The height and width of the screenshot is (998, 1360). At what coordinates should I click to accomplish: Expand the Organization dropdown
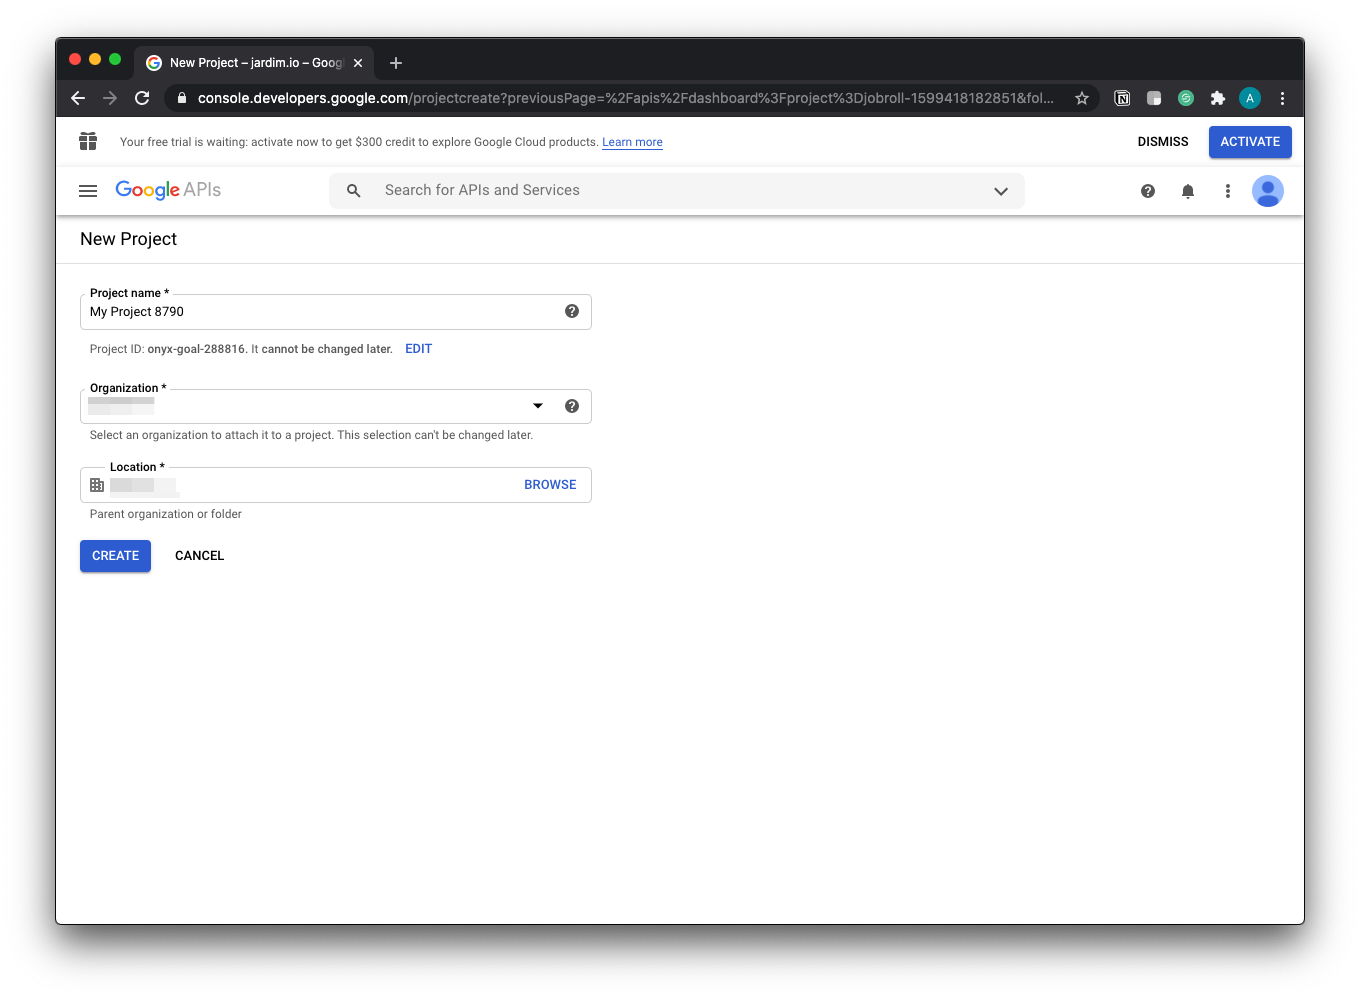tap(538, 406)
